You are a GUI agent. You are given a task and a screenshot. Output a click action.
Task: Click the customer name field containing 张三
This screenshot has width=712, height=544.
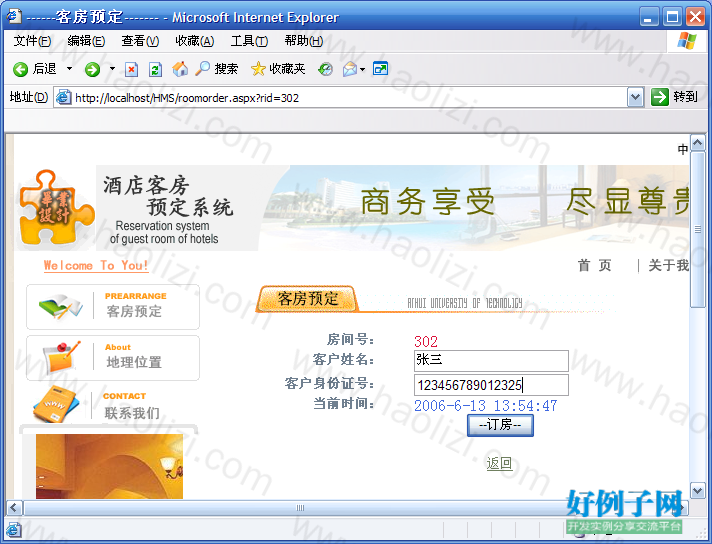coord(491,361)
